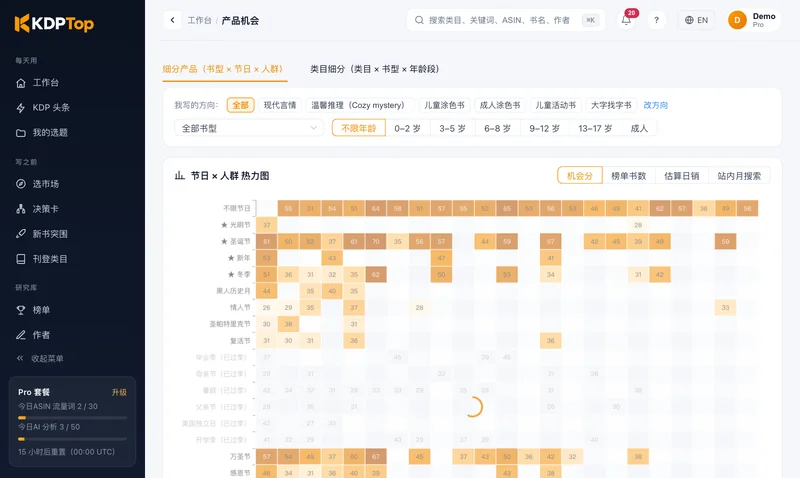
Task: Open the 全部书型 dropdown
Action: pyautogui.click(x=249, y=128)
